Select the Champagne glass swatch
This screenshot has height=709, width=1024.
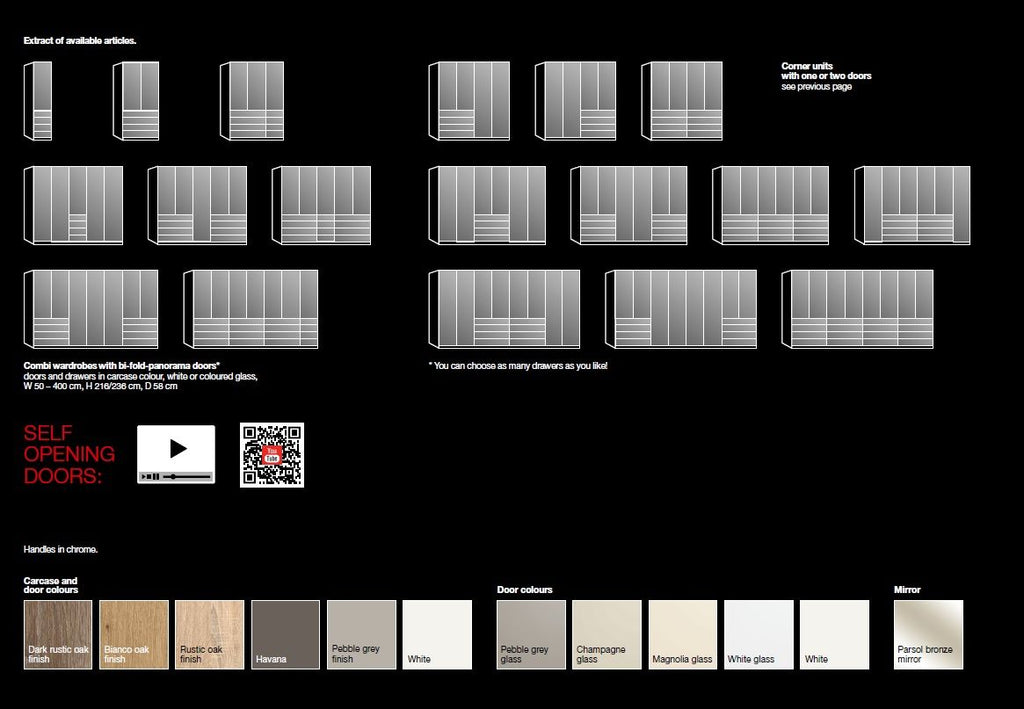(607, 635)
